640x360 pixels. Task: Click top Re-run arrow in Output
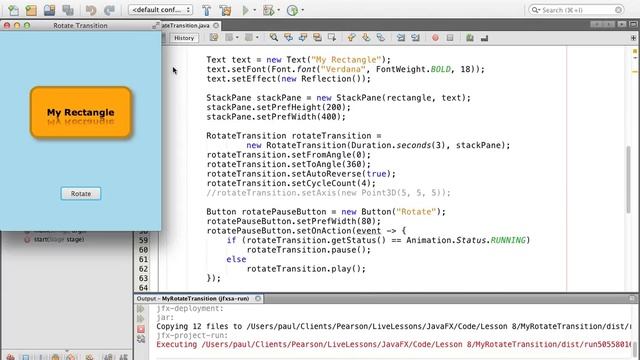point(141,309)
